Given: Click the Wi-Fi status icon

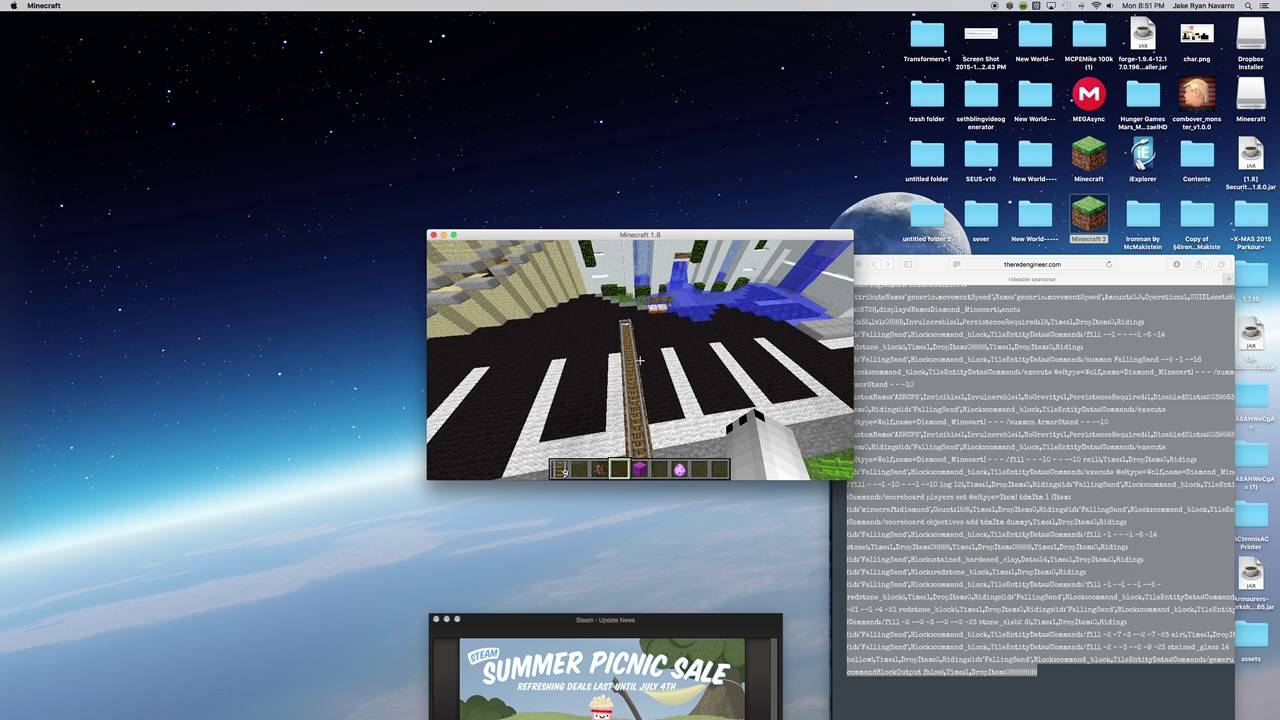Looking at the screenshot, I should tap(1096, 6).
